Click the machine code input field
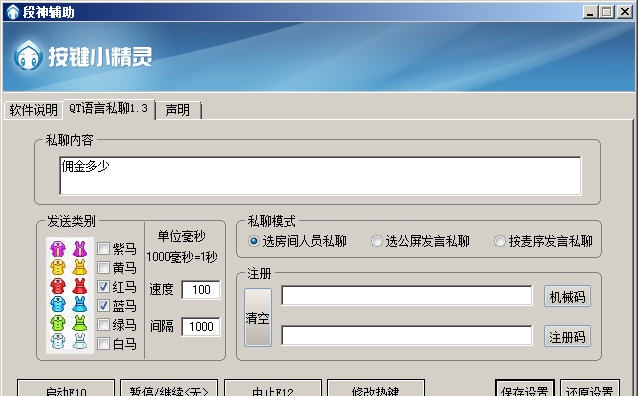The height and width of the screenshot is (396, 638). point(406,295)
